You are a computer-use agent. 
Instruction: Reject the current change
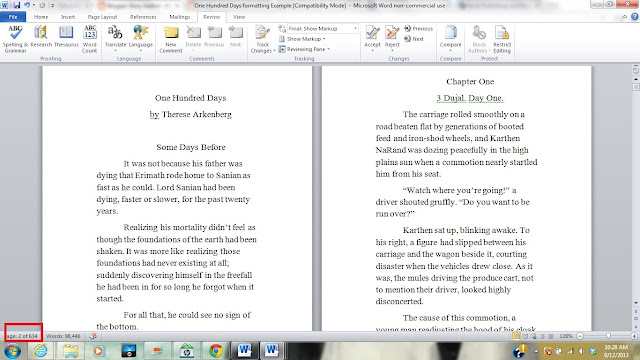point(392,37)
